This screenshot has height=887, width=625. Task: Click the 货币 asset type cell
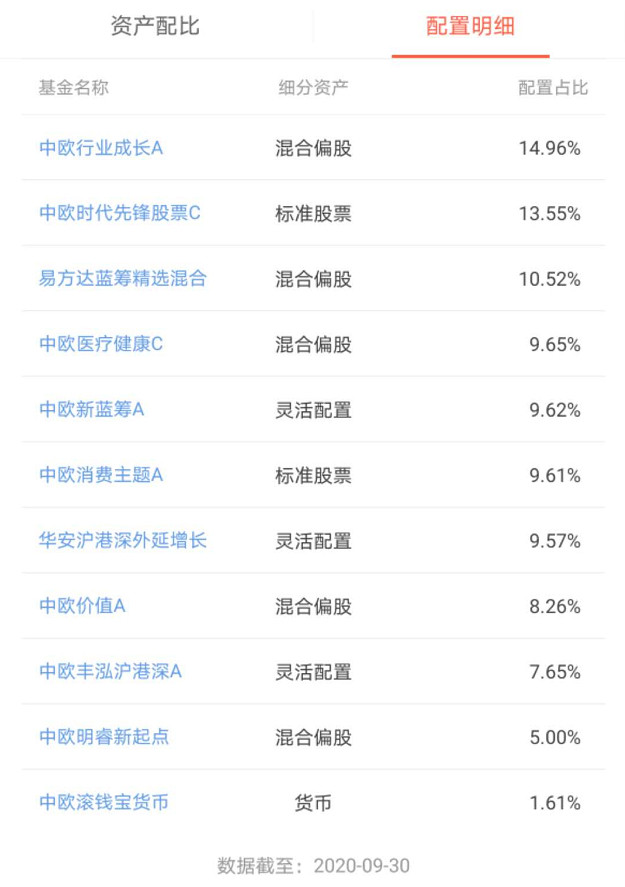[x=313, y=803]
